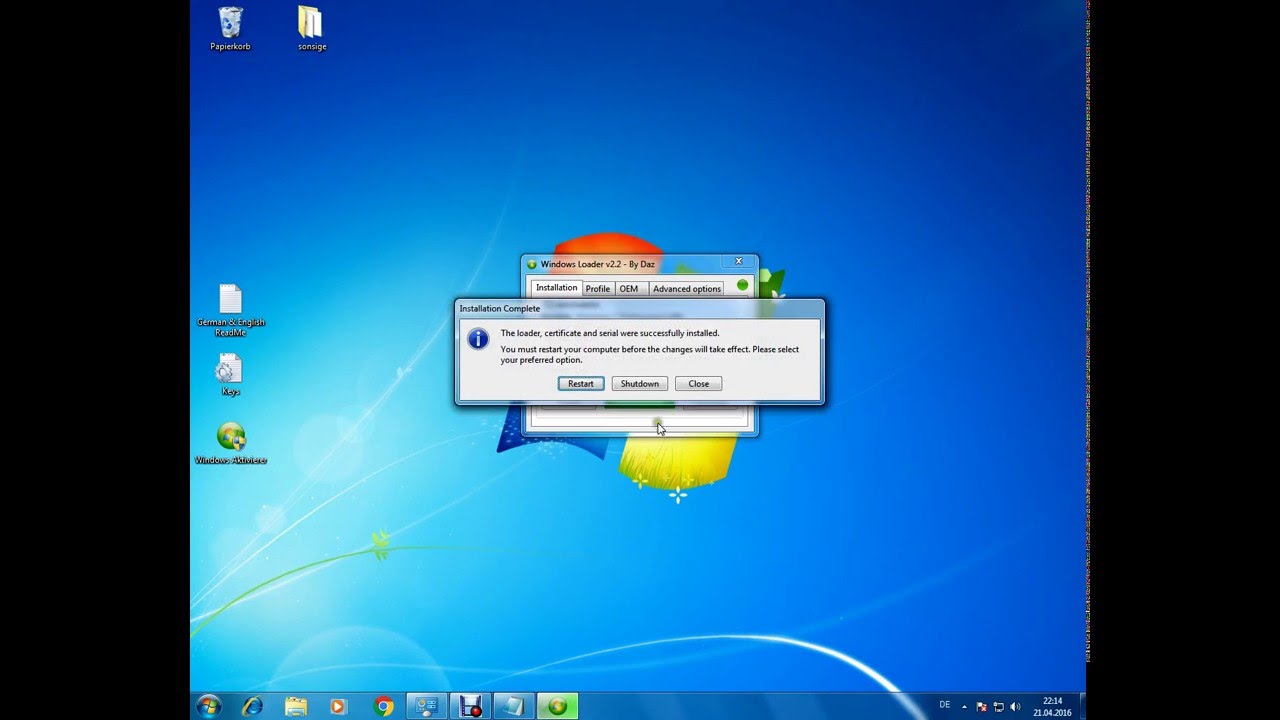
Task: Open the Papierkorb recycle bin icon
Action: pos(230,28)
